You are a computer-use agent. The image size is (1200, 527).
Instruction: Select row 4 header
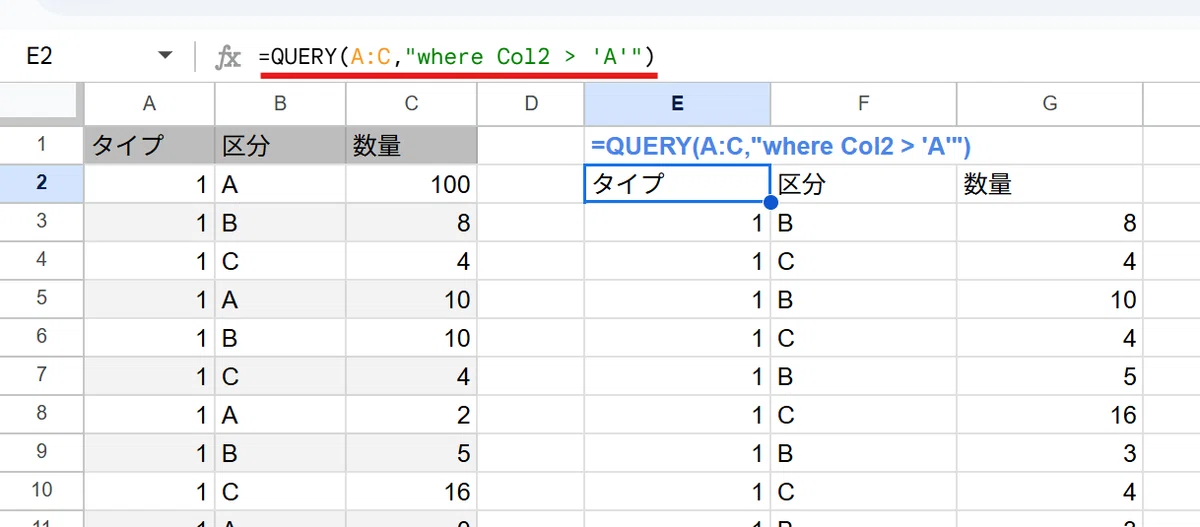pos(41,260)
